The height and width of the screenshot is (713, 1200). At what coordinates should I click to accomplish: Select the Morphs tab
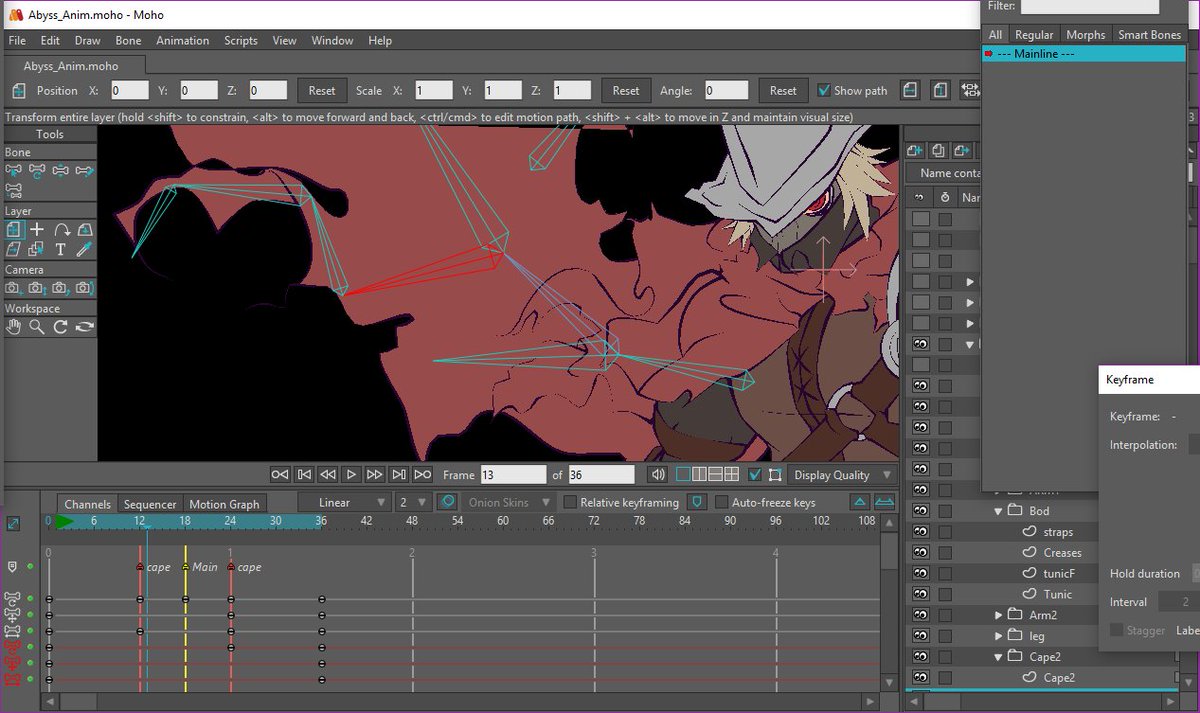click(1085, 35)
